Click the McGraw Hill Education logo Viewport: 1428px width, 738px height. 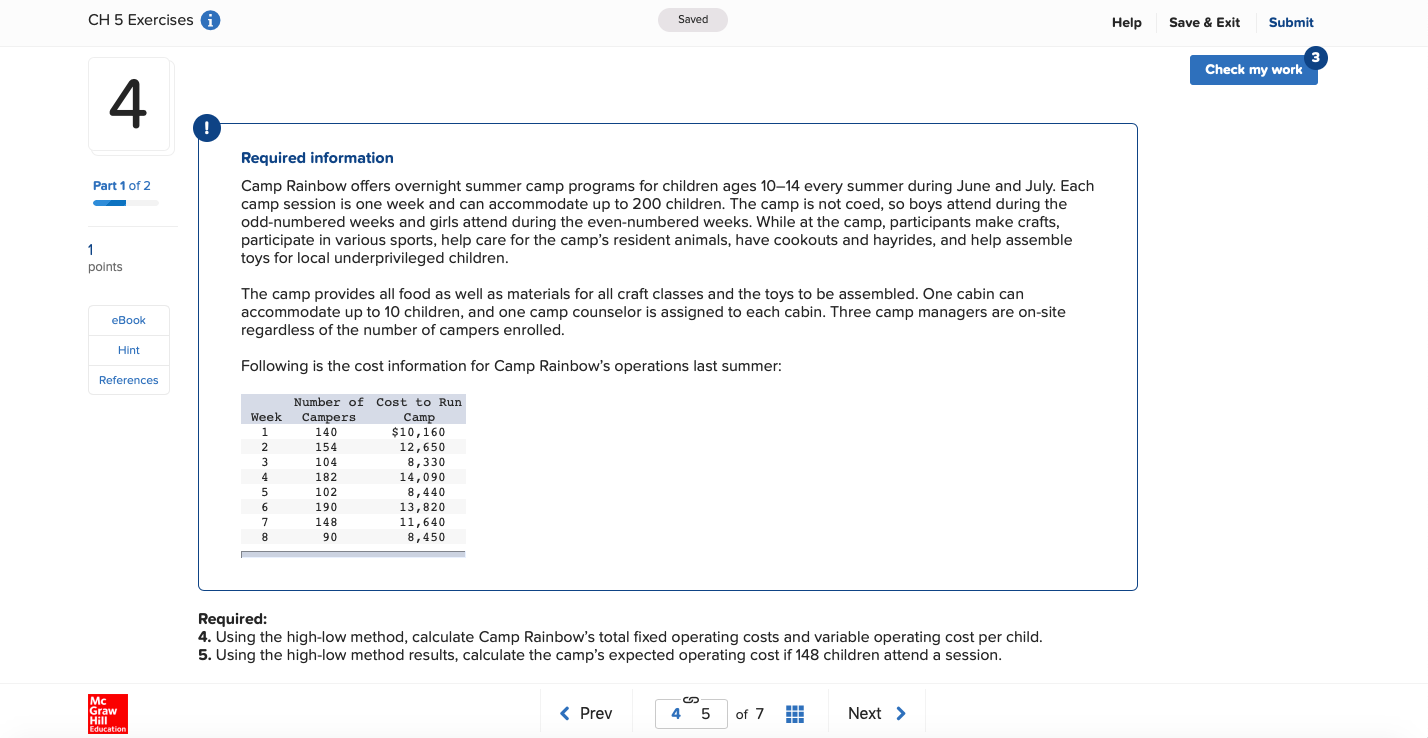pos(107,713)
